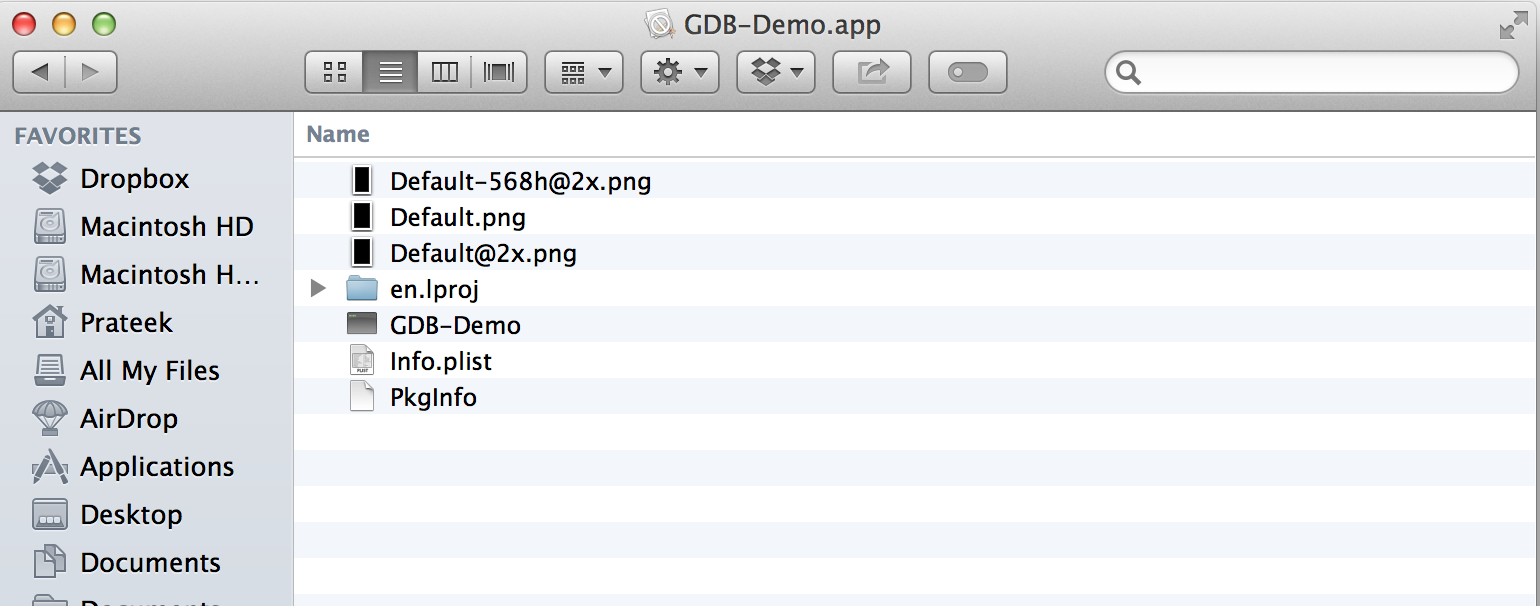
Task: Switch to Cover Flow view
Action: [x=499, y=72]
